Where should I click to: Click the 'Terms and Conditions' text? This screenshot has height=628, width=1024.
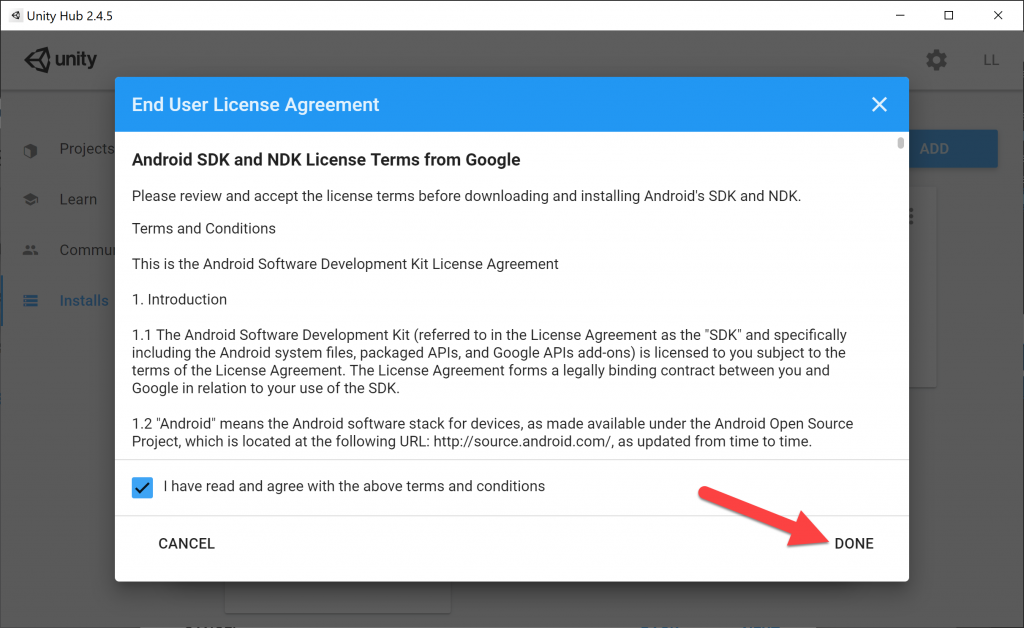[204, 228]
